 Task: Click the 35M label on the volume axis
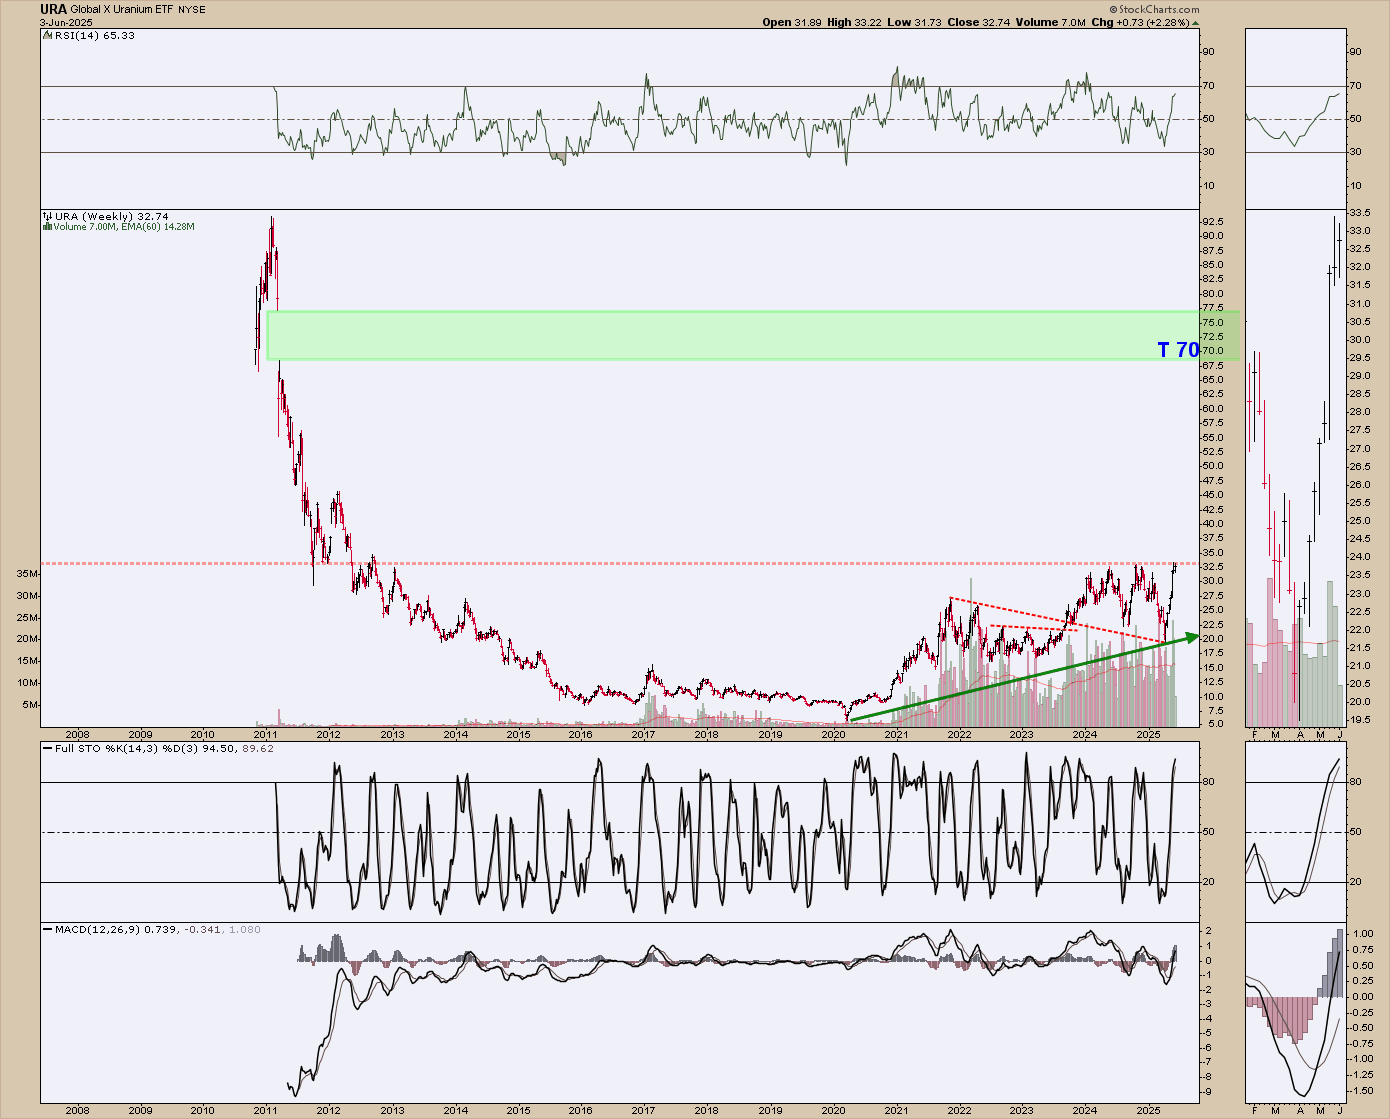click(27, 574)
